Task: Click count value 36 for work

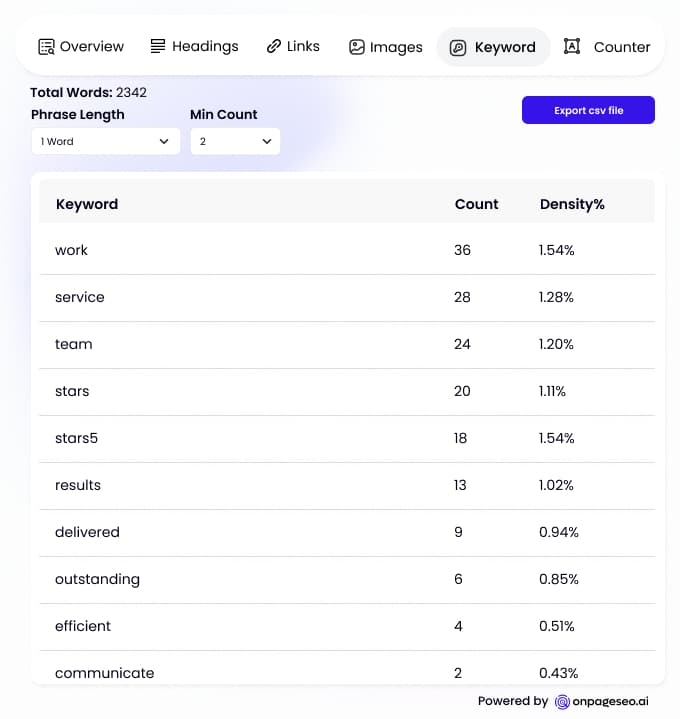Action: pos(462,250)
